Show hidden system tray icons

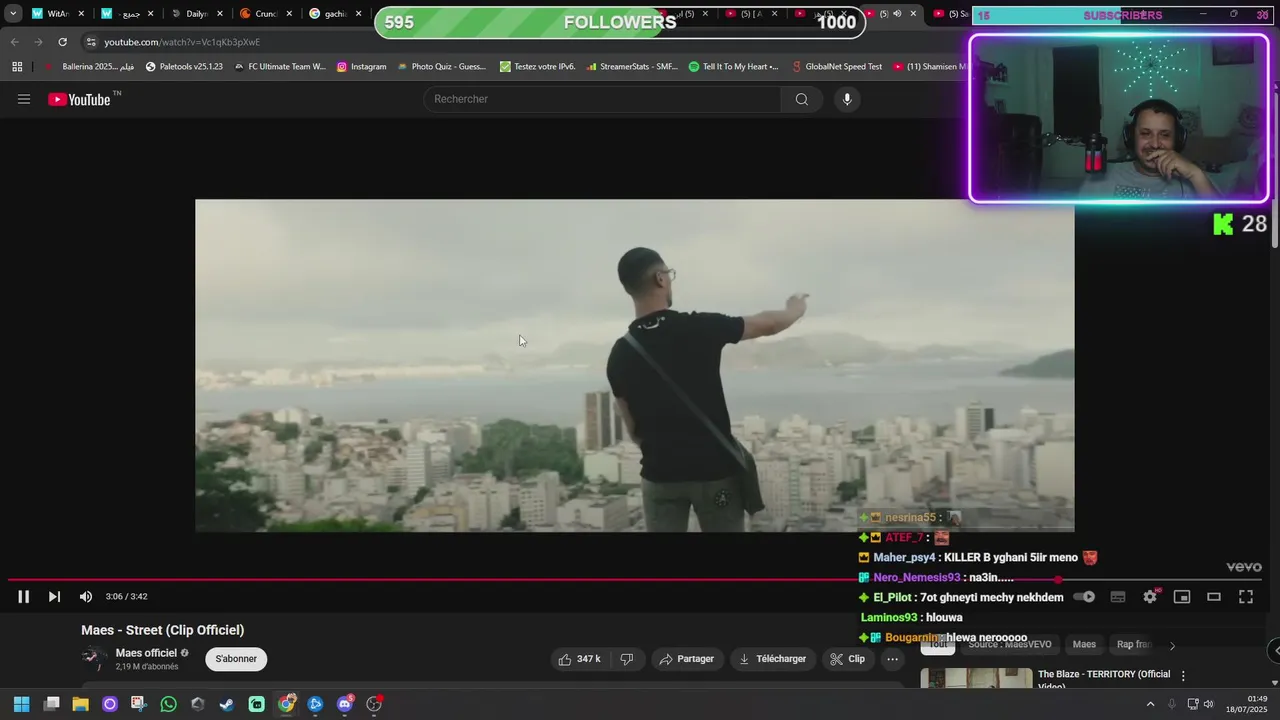[1150, 704]
